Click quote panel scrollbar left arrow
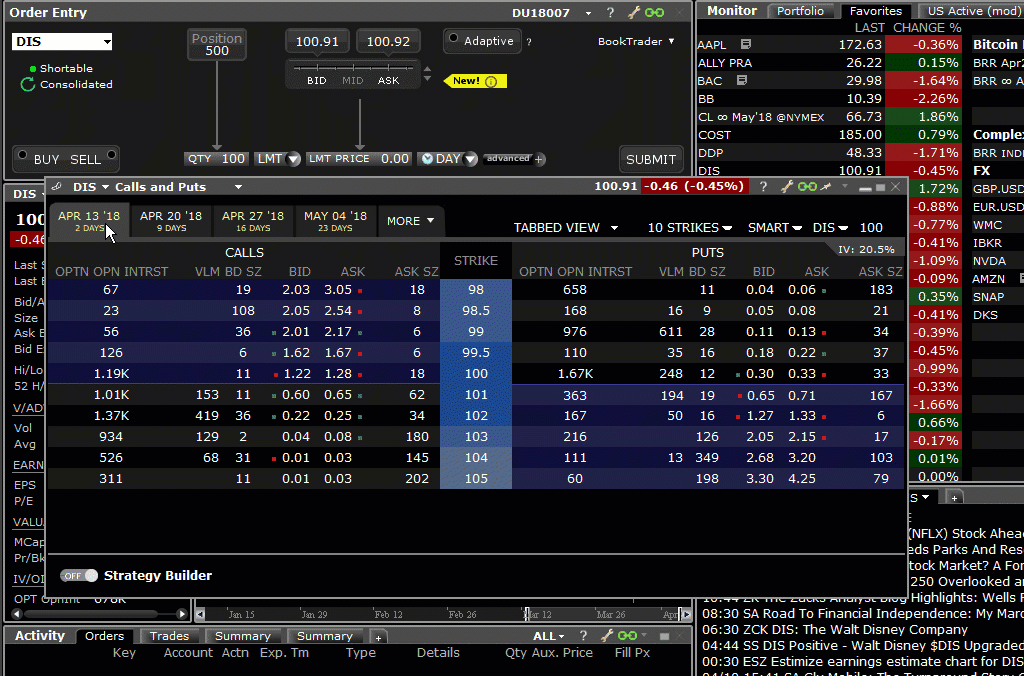Screen dimensions: 1024x676 pyautogui.click(x=17, y=614)
